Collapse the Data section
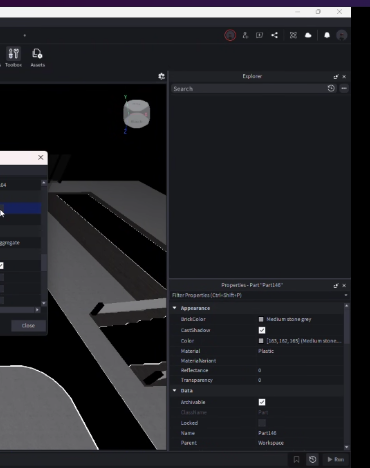370x468 pixels. click(x=175, y=390)
